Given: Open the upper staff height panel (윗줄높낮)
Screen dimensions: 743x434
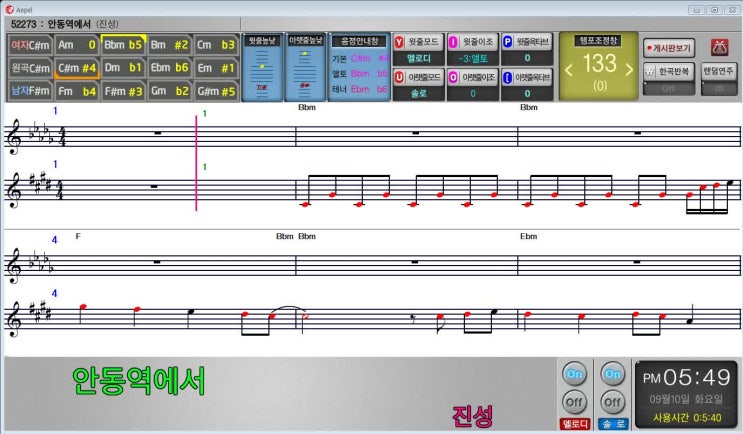Looking at the screenshot, I should tap(262, 68).
